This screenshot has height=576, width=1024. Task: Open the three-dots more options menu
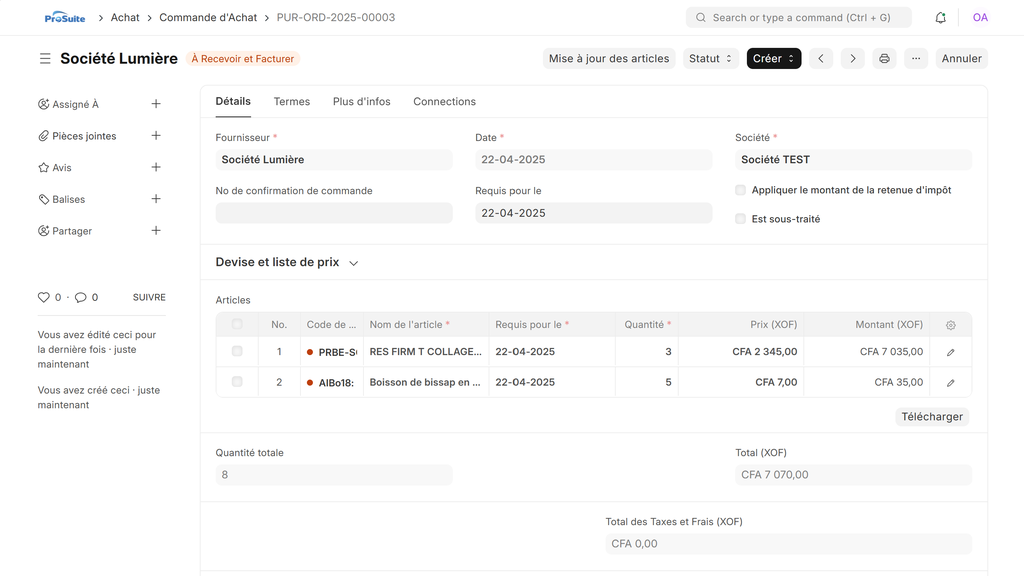tap(916, 58)
